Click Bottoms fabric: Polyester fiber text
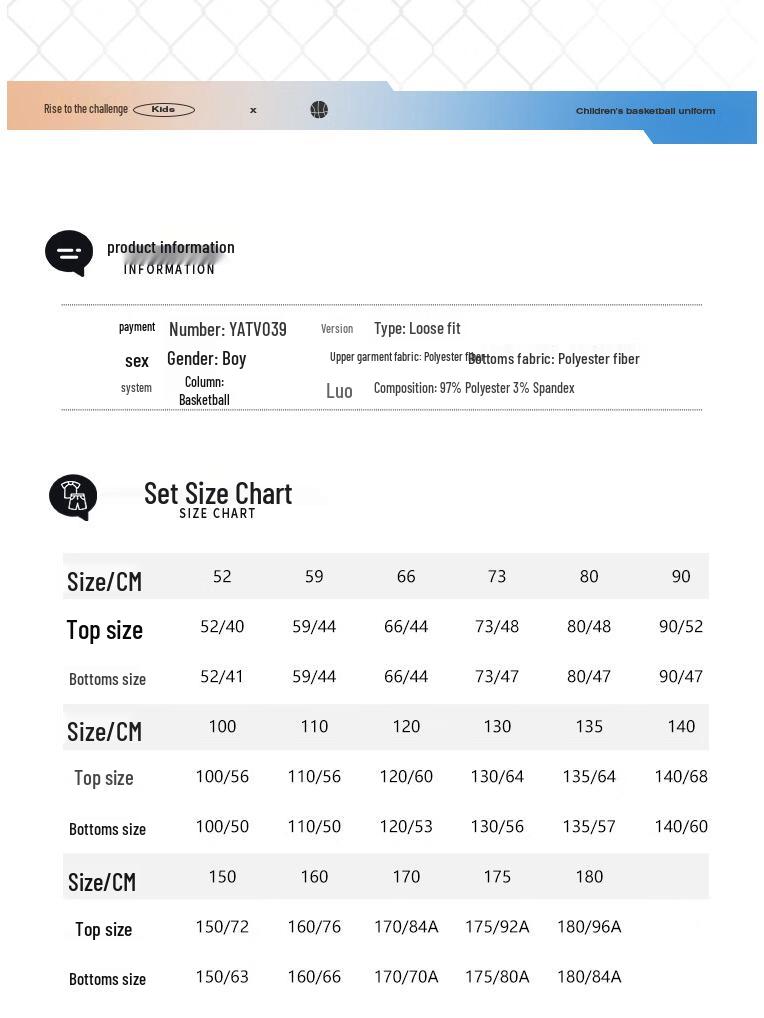 554,359
